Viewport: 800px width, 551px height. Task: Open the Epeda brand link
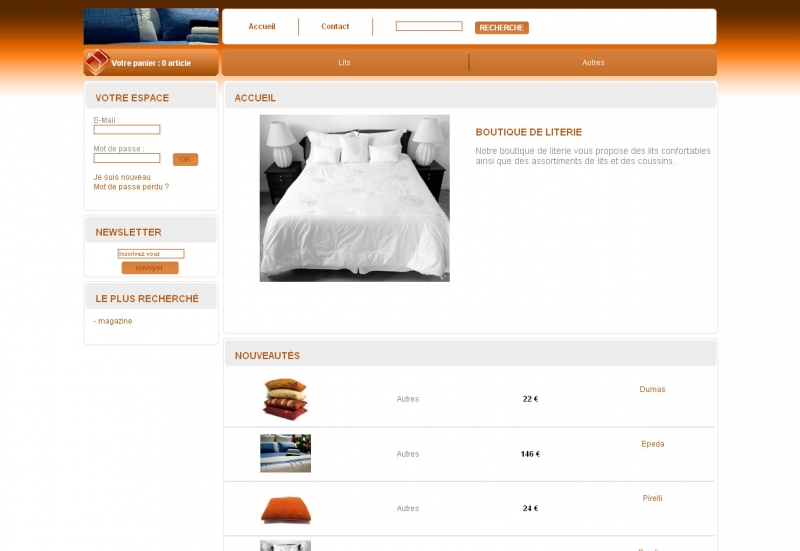click(x=653, y=444)
